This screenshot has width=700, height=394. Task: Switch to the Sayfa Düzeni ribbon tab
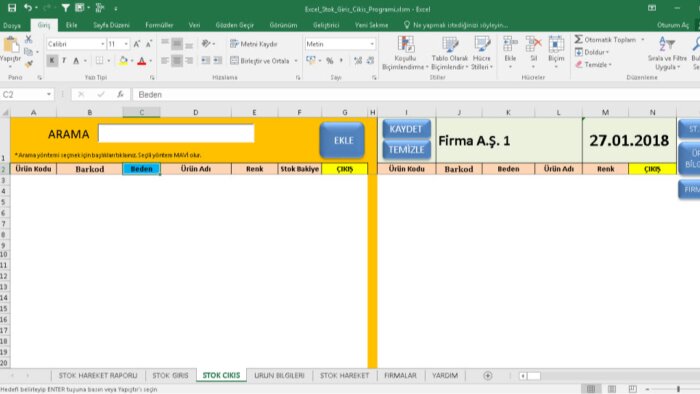111,25
